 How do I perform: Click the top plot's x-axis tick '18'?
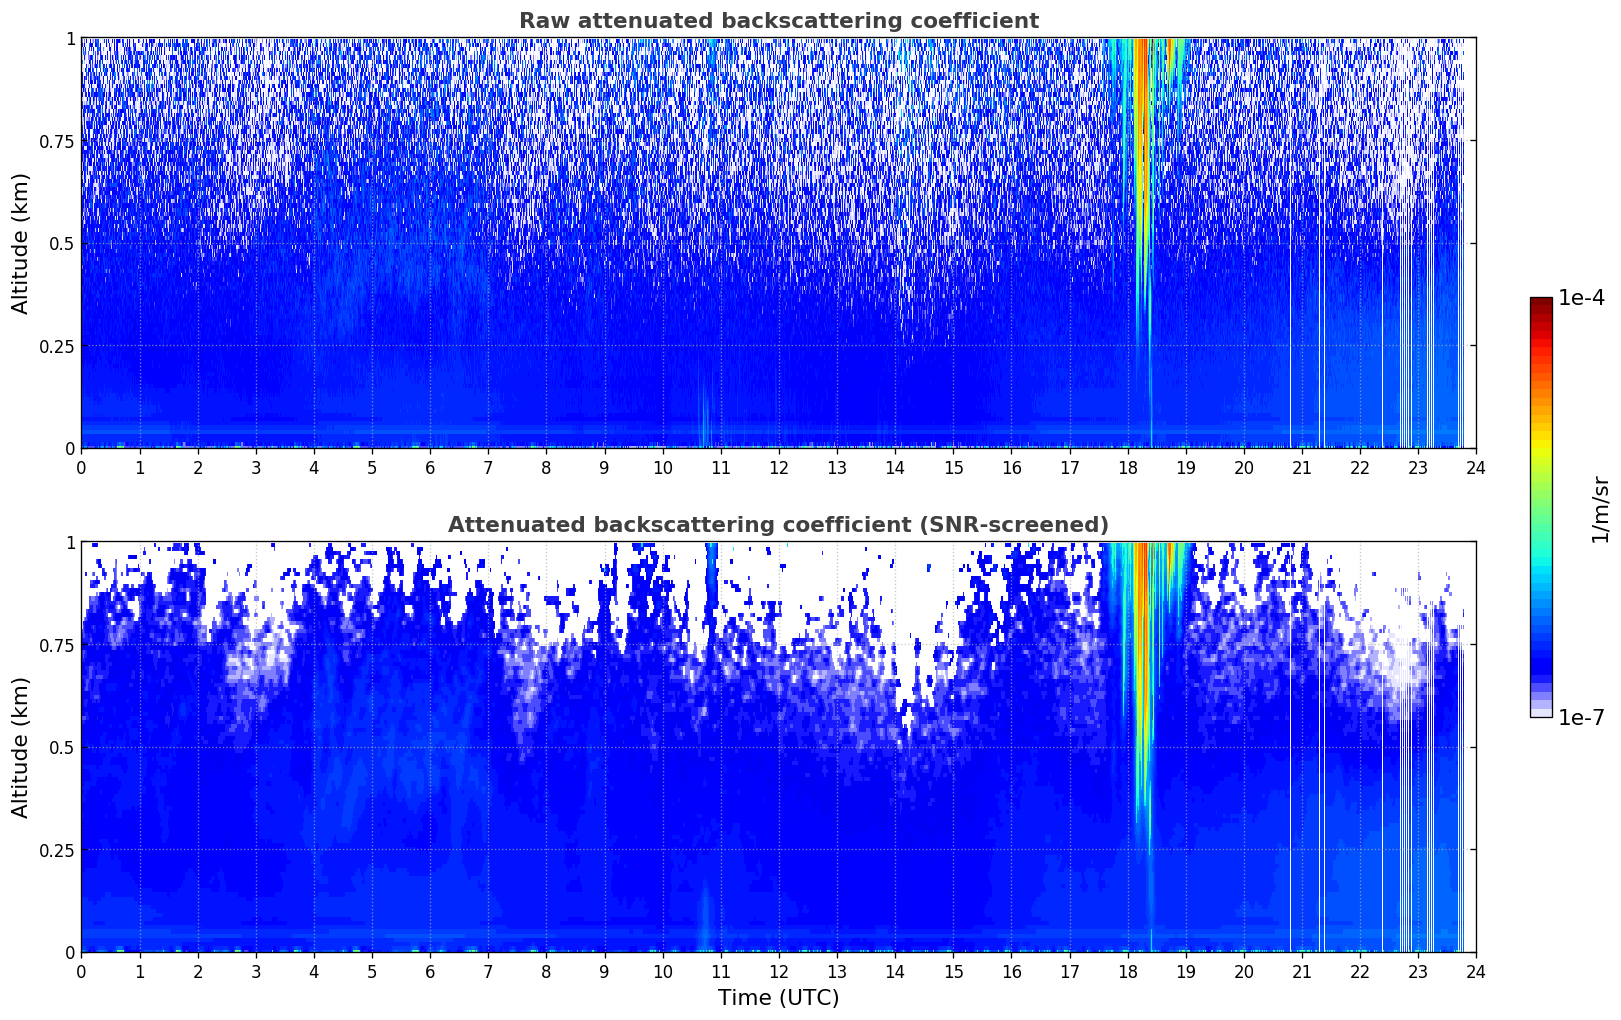point(1127,467)
